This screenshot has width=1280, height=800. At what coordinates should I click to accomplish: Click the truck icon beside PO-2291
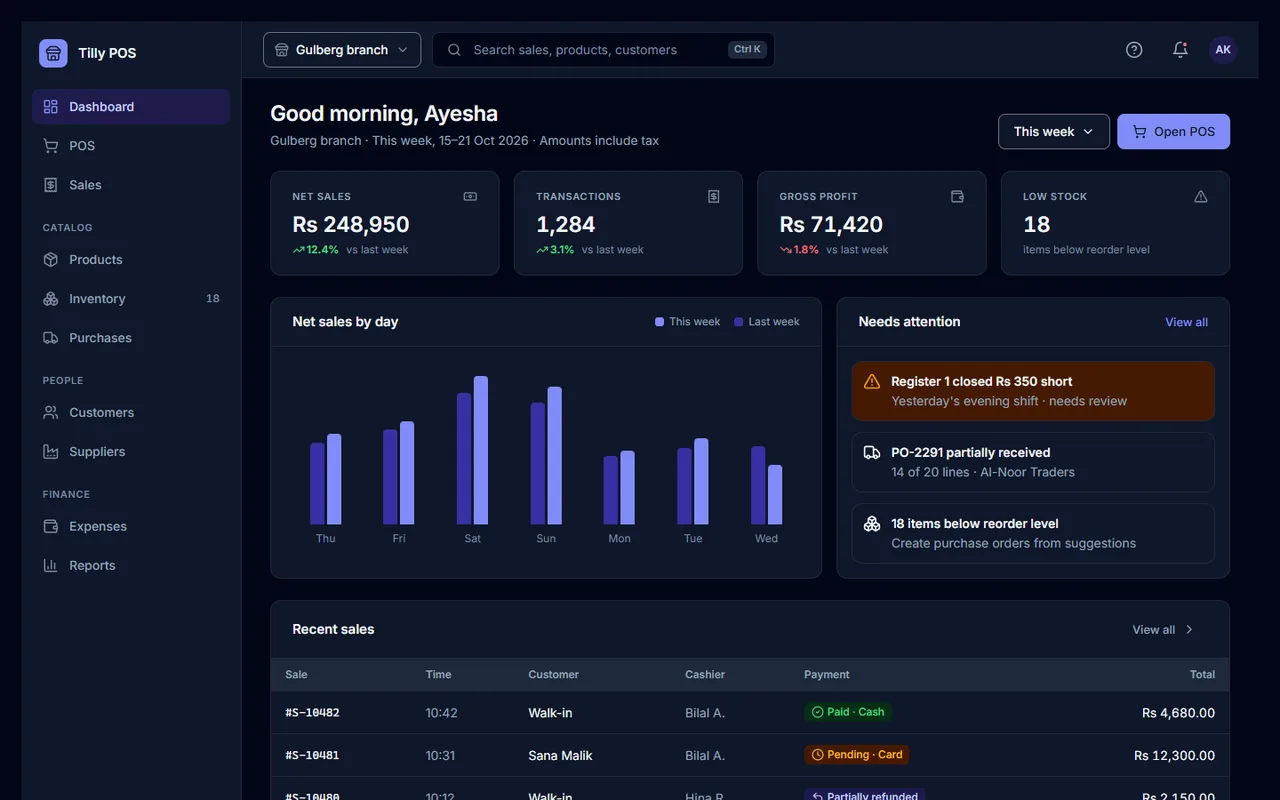[872, 453]
